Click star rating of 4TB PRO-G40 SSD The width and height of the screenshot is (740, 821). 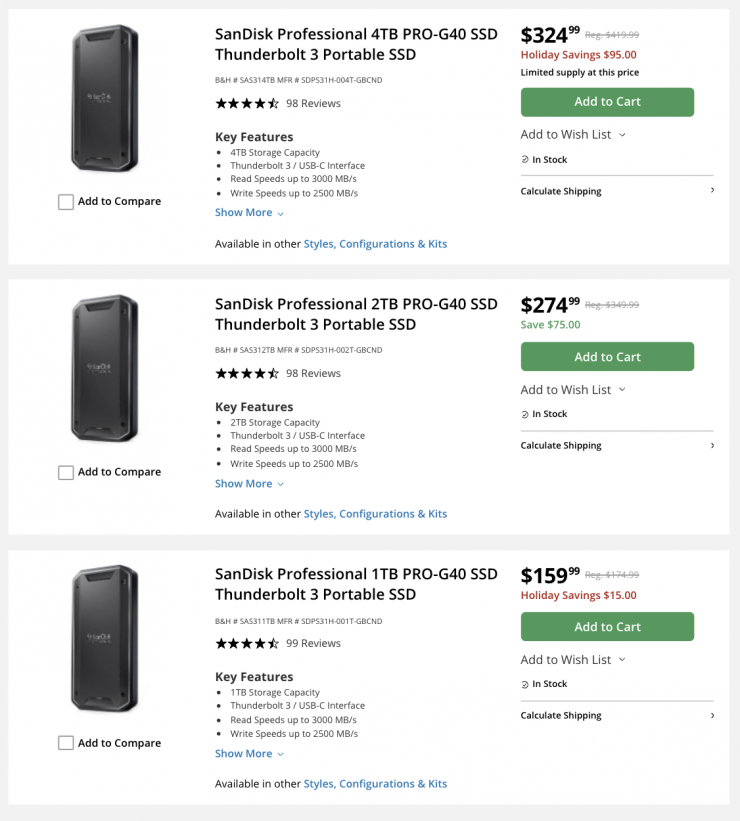pos(247,103)
